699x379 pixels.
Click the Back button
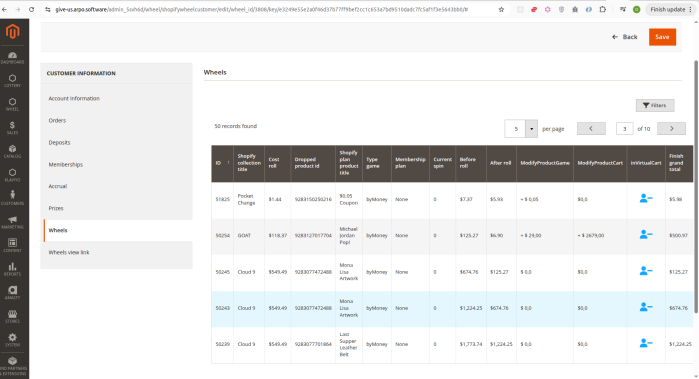625,37
